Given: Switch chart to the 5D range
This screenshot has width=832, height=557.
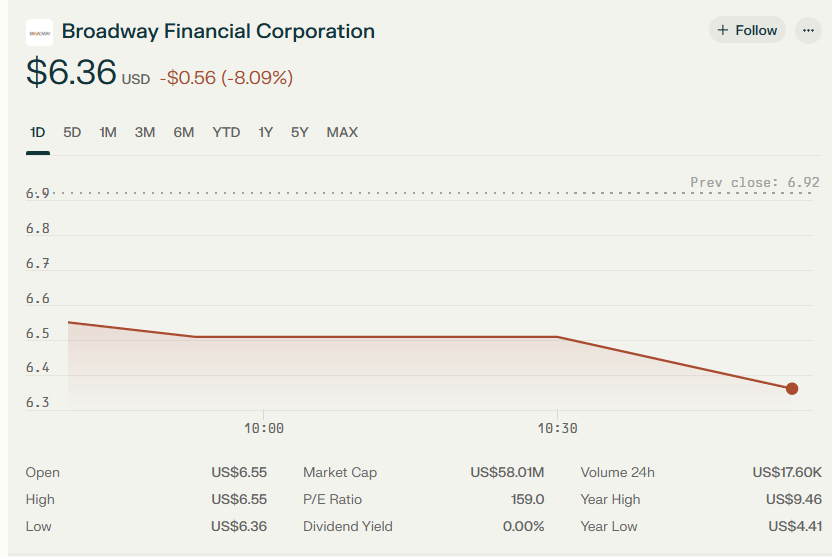Looking at the screenshot, I should (x=72, y=132).
